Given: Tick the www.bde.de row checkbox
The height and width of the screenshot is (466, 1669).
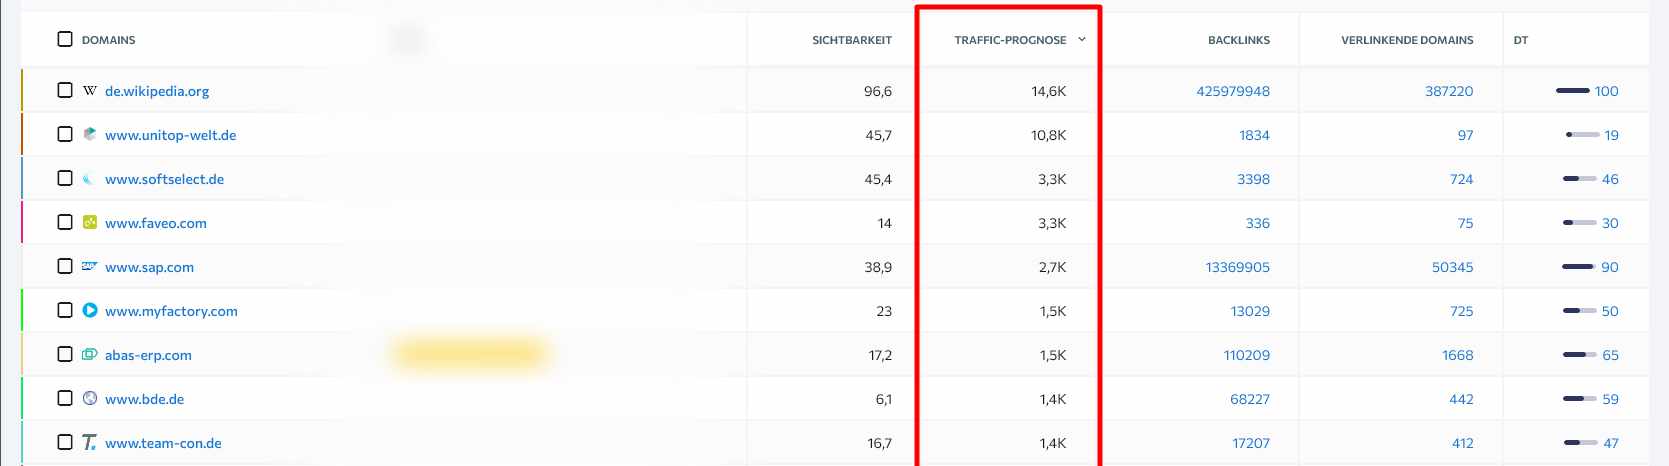Looking at the screenshot, I should 65,398.
